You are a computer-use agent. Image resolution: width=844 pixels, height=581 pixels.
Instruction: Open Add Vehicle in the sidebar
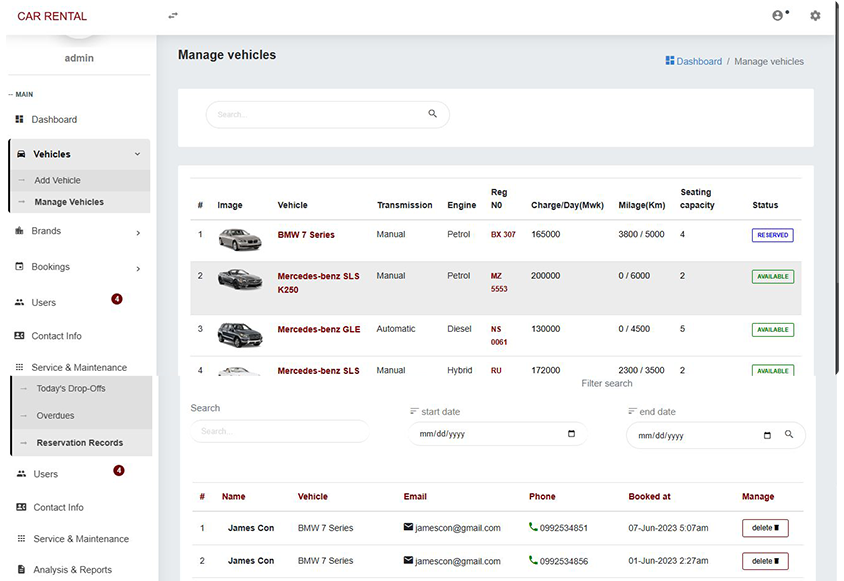[80, 180]
